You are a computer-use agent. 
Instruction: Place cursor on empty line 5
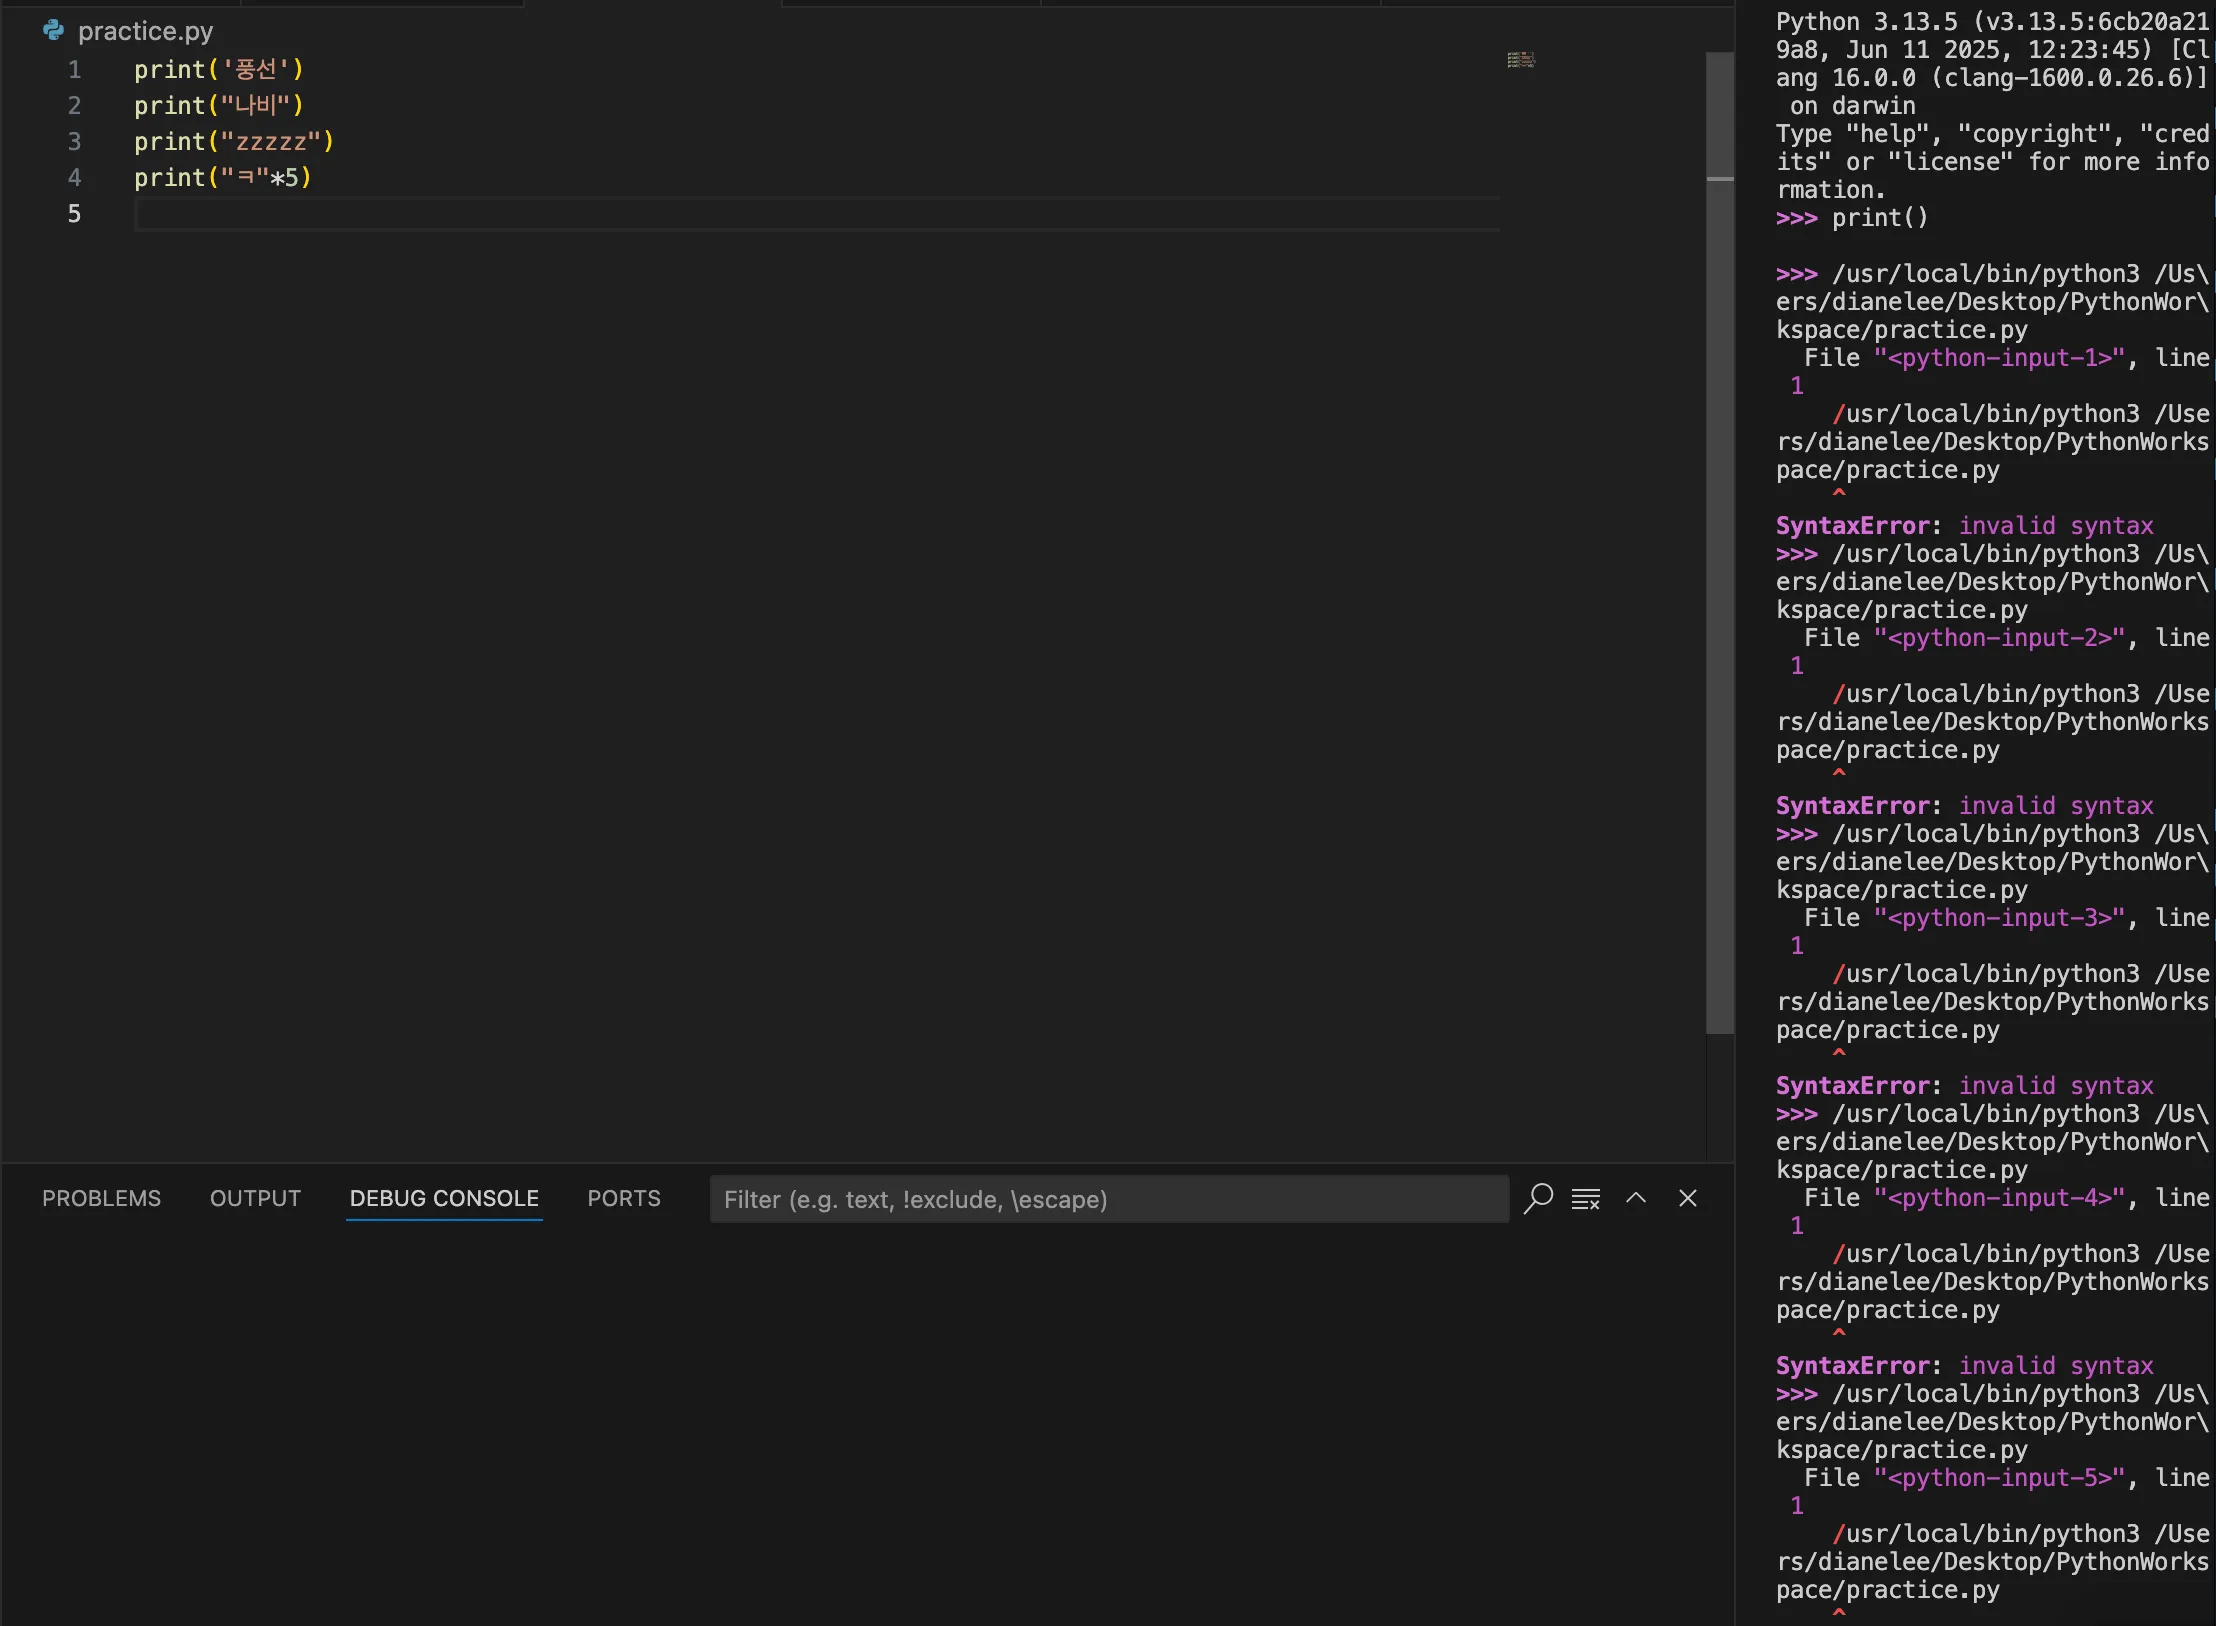point(817,214)
